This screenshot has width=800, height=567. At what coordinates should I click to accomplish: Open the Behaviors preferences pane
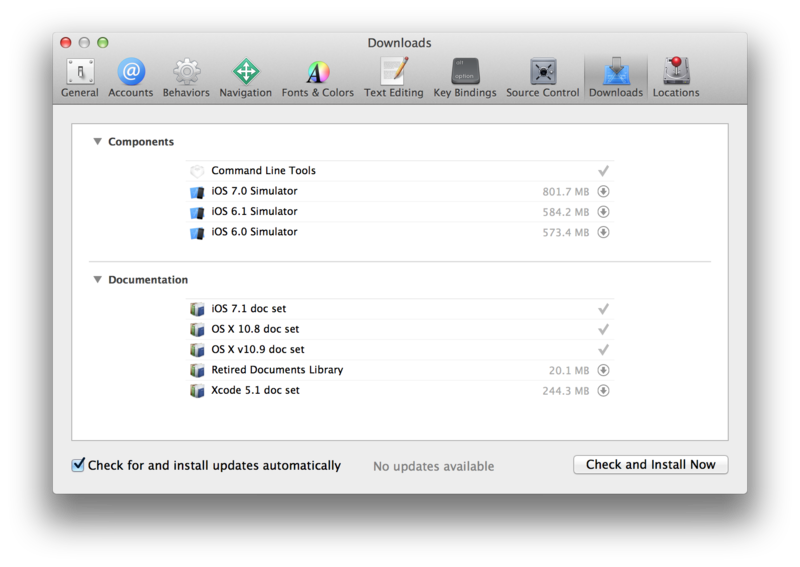pyautogui.click(x=186, y=78)
